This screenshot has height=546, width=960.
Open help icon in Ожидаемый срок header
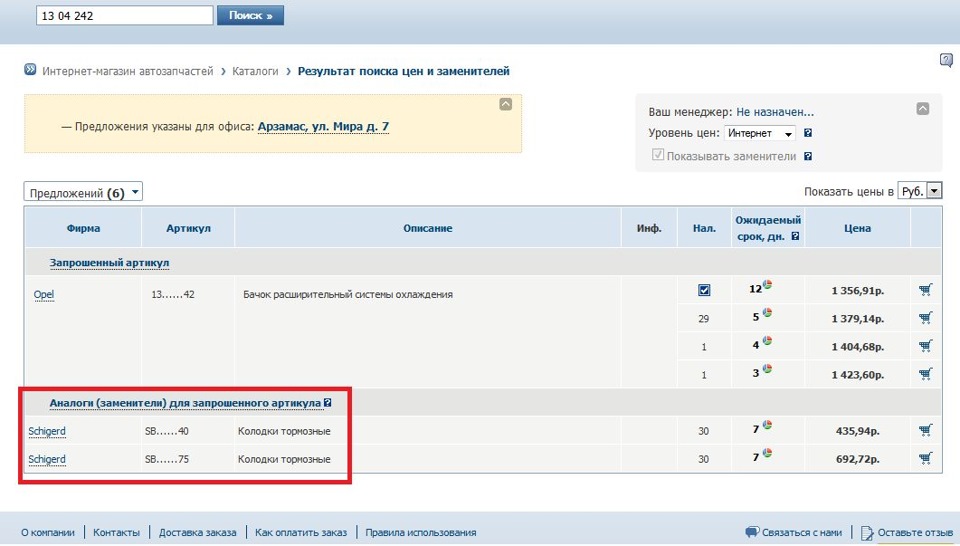click(x=795, y=236)
